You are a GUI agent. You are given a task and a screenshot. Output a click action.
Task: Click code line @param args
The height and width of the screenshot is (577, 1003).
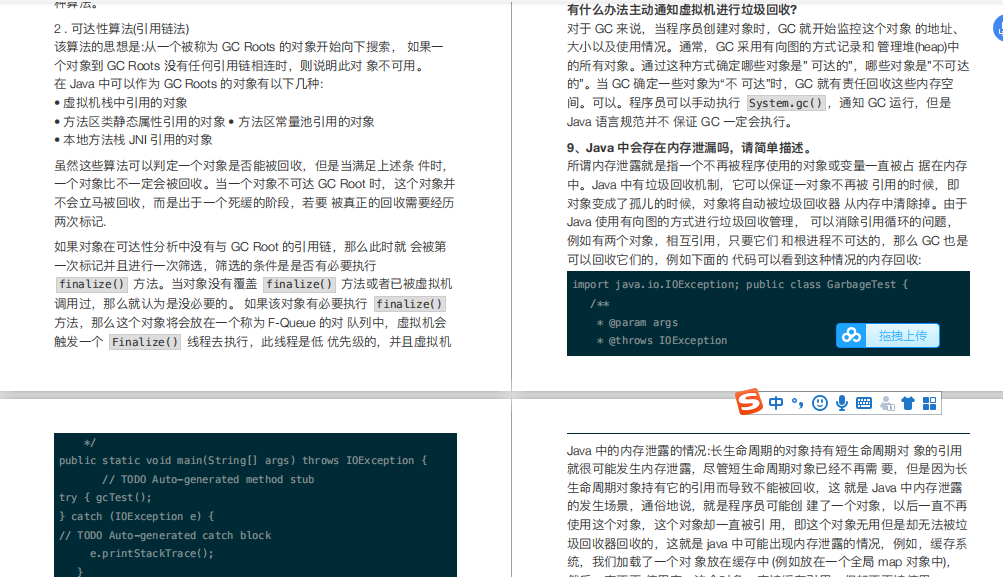click(637, 322)
